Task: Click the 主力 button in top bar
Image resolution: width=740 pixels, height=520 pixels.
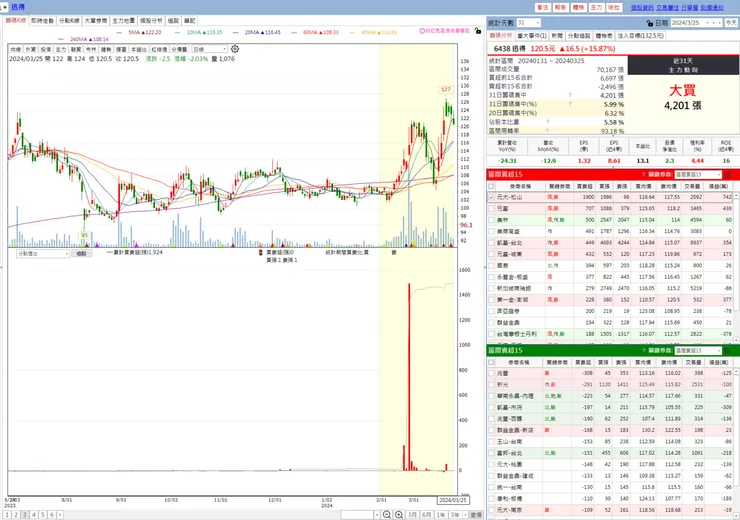Action: point(596,8)
